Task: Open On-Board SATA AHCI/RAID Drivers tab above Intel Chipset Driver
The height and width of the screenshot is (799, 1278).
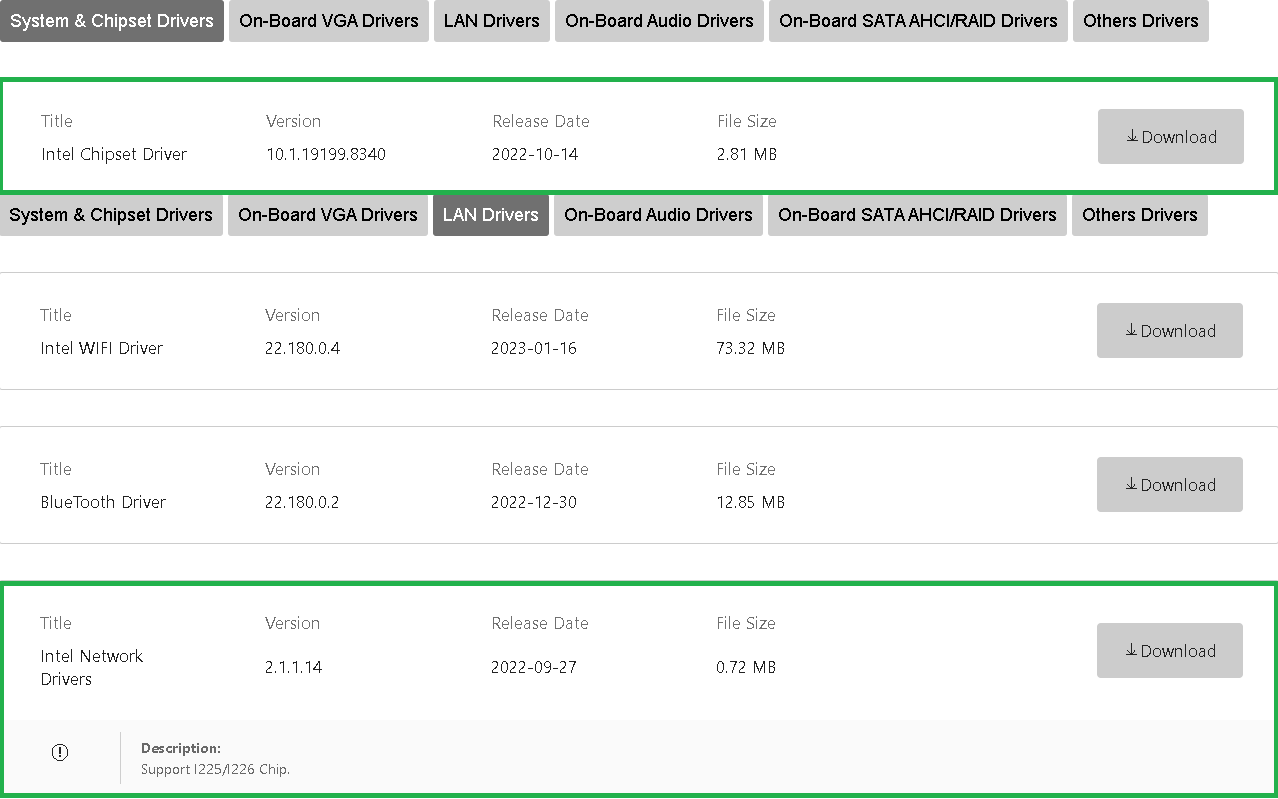Action: tap(918, 21)
